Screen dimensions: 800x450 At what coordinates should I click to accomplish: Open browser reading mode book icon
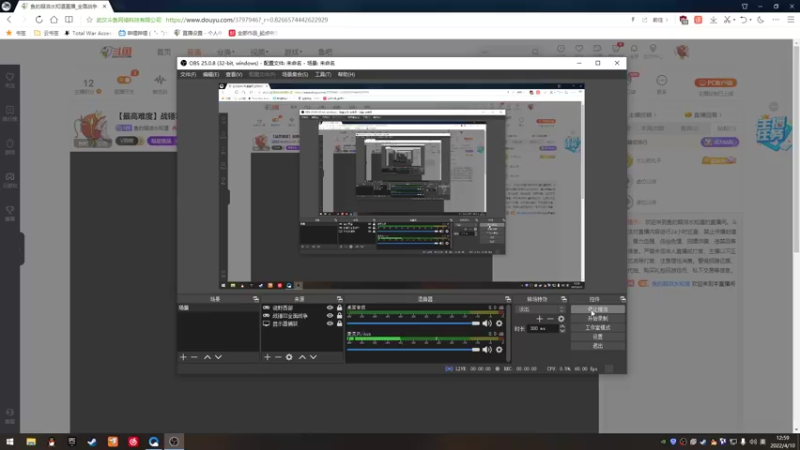(x=69, y=20)
